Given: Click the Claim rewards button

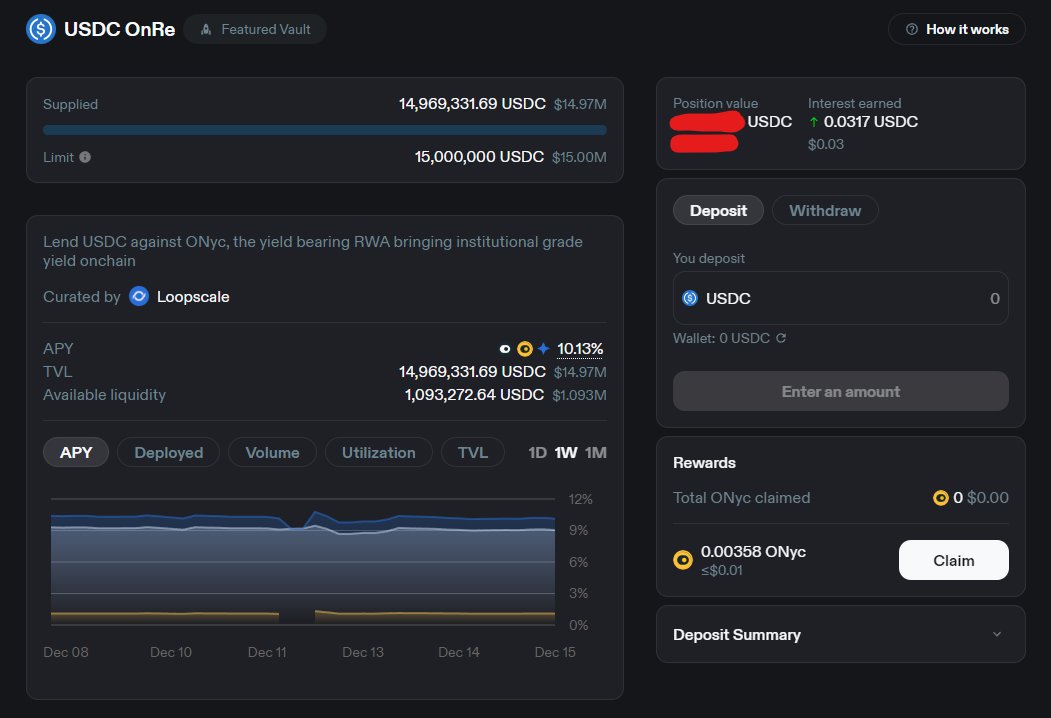Looking at the screenshot, I should (x=953, y=560).
